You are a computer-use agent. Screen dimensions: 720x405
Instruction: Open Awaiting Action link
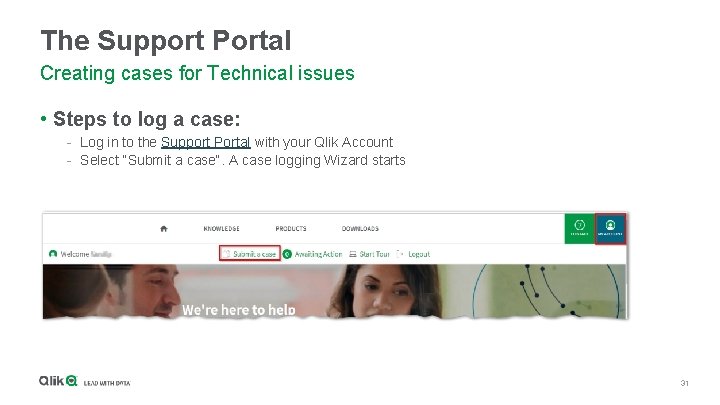pos(318,254)
